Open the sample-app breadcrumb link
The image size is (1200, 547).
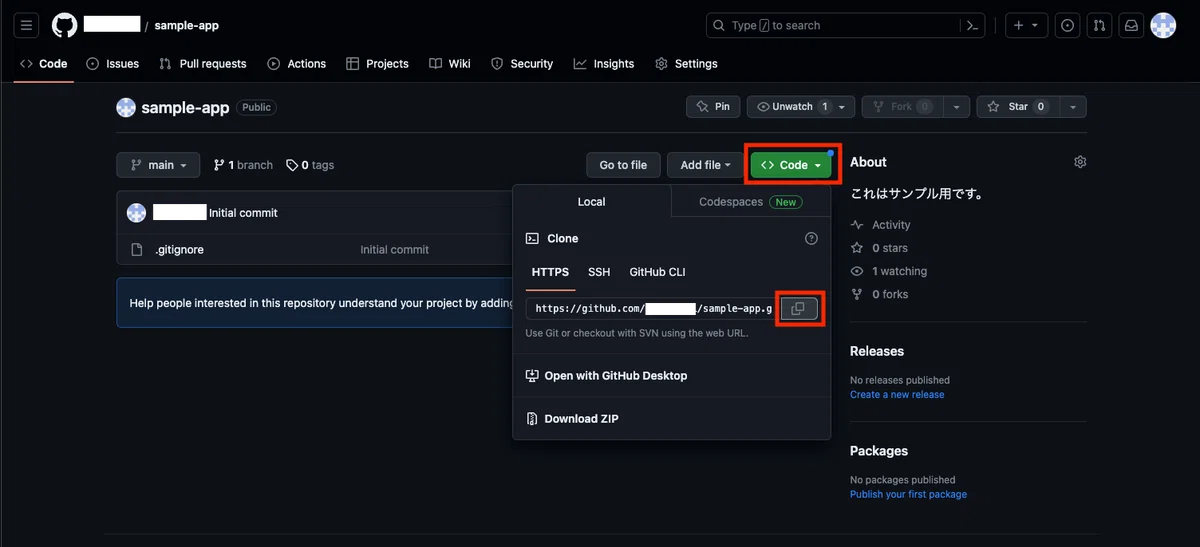pyautogui.click(x=186, y=25)
